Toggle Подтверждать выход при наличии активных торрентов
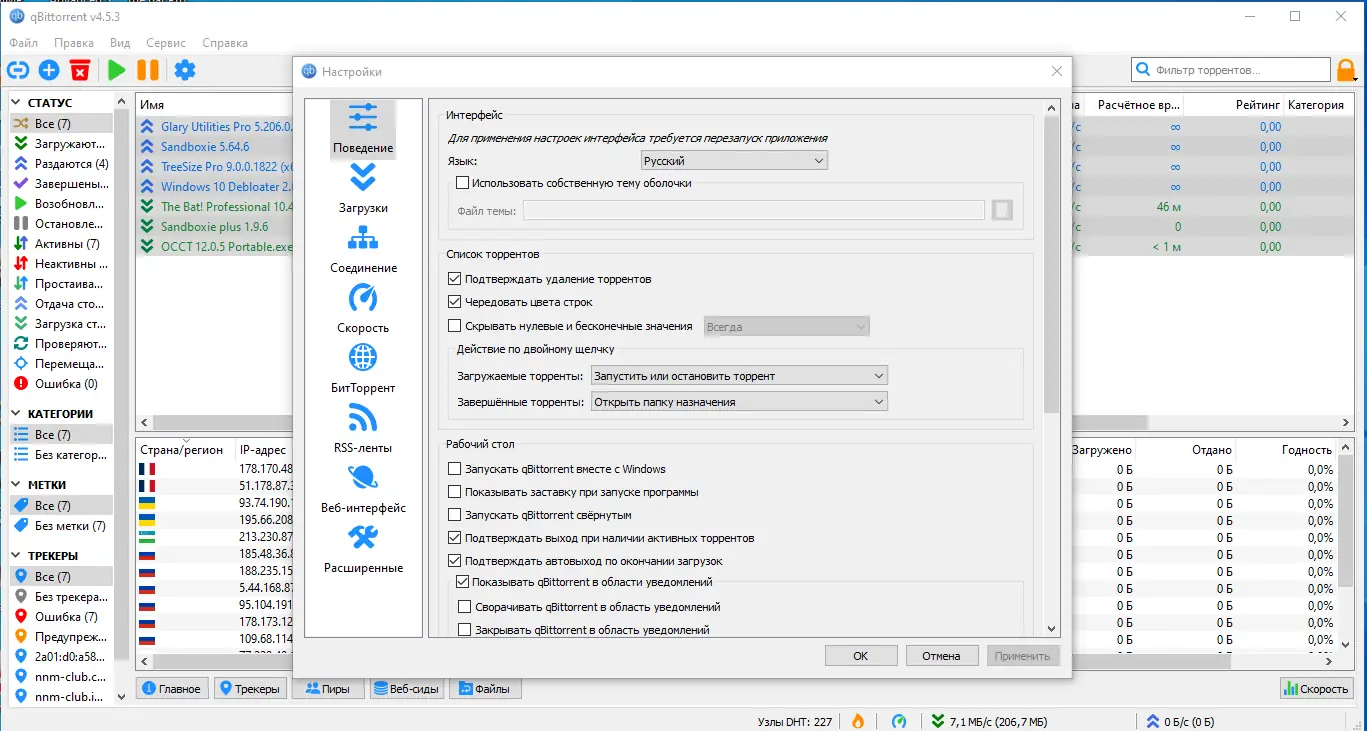 click(x=455, y=538)
